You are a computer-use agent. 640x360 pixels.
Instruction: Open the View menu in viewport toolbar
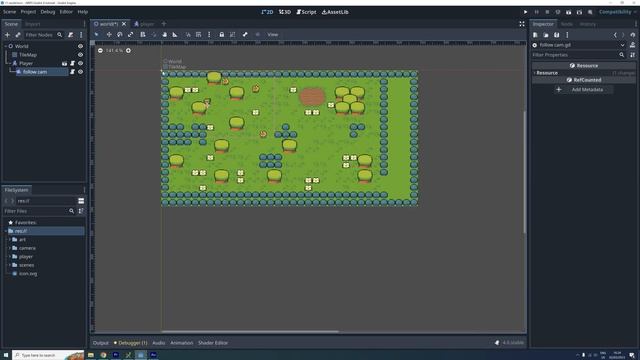(x=273, y=35)
